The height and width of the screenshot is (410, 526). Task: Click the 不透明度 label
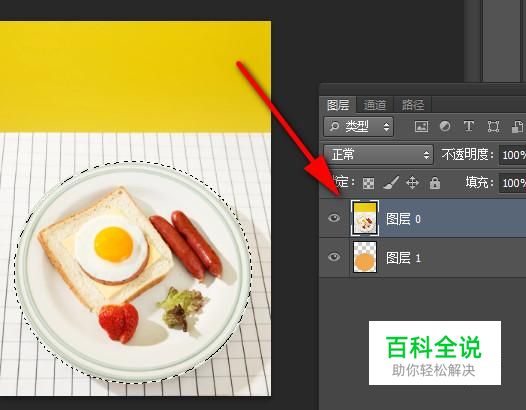[468, 155]
